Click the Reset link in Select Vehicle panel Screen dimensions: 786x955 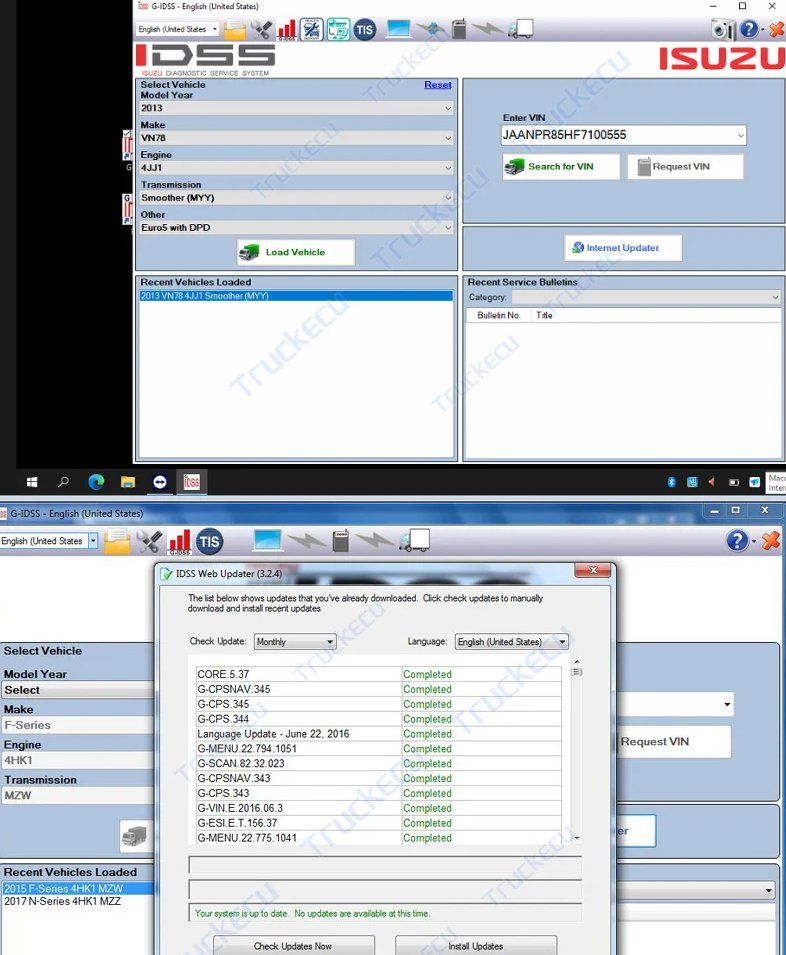(437, 85)
